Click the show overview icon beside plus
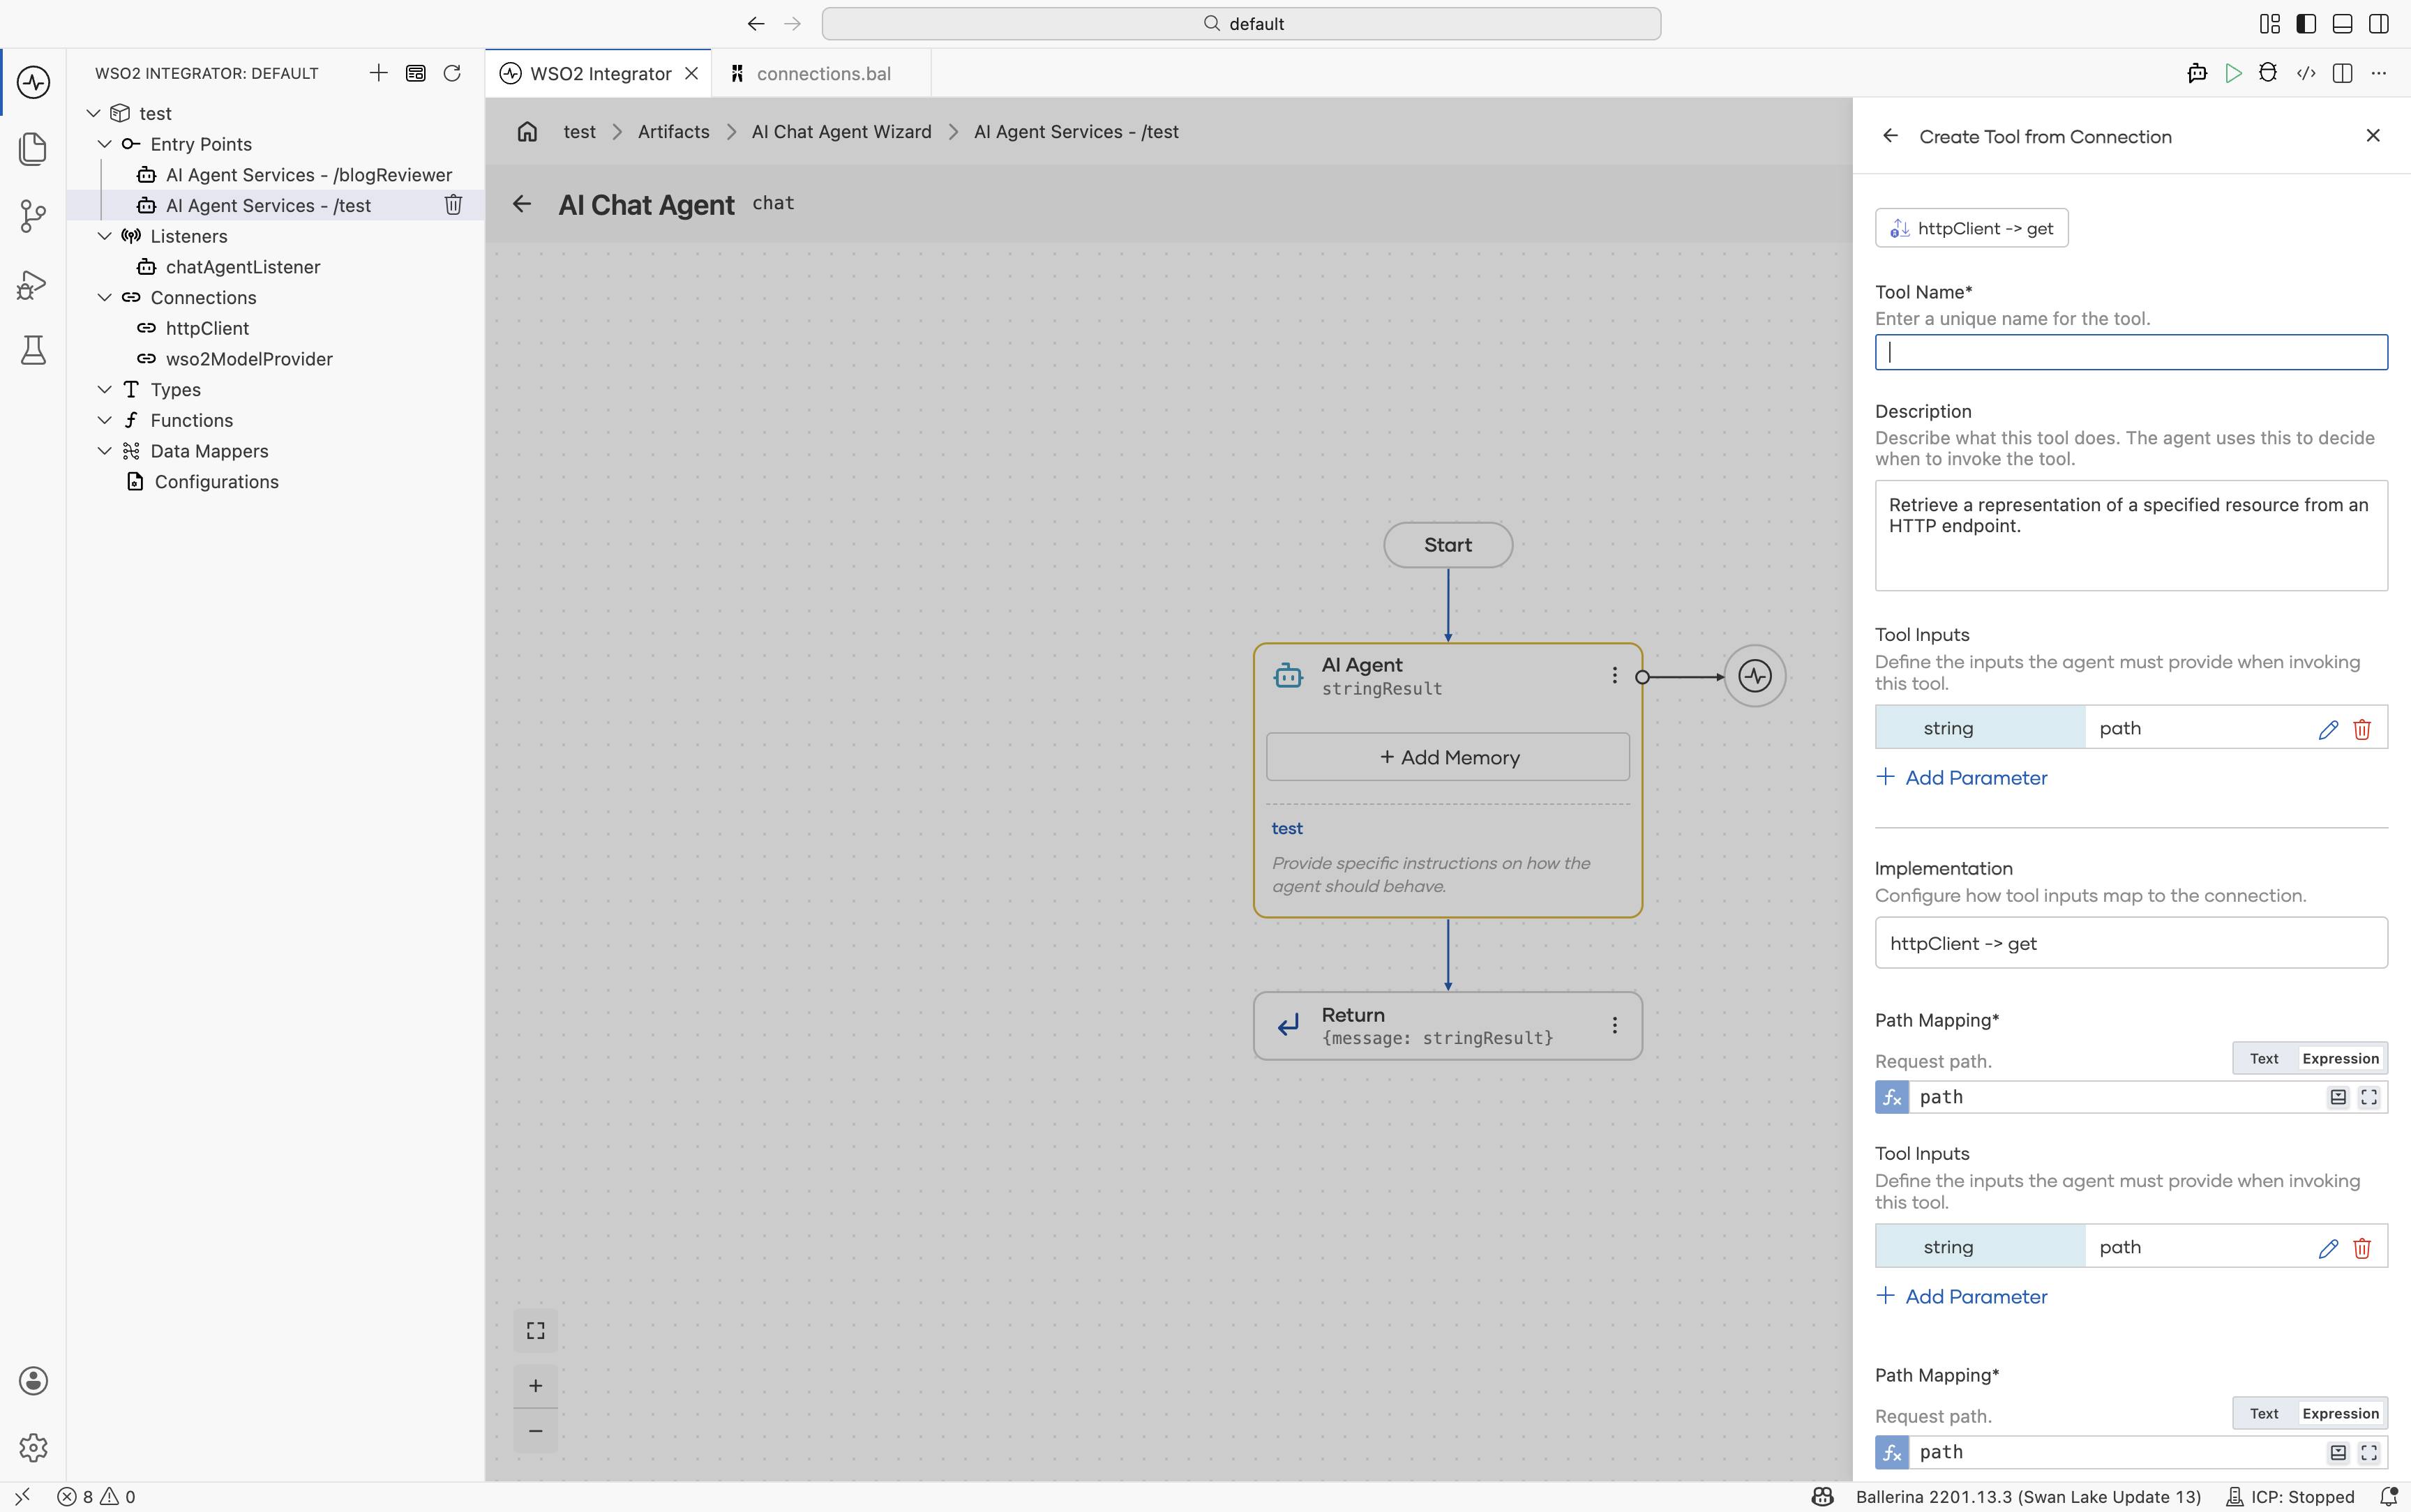The height and width of the screenshot is (1512, 2411). (415, 73)
